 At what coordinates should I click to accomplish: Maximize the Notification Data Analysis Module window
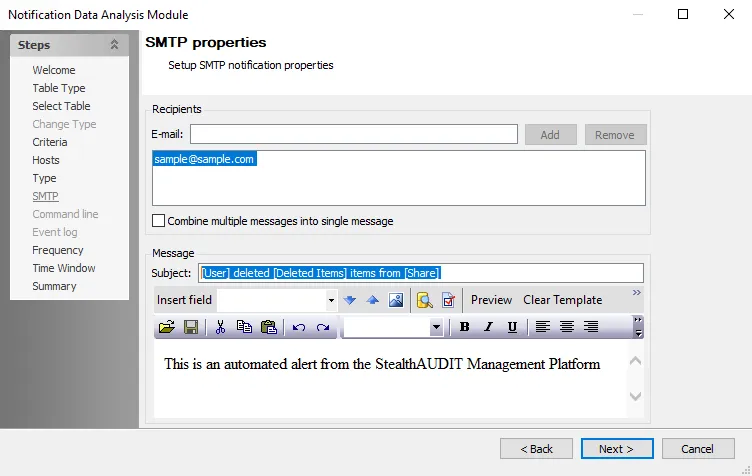[x=683, y=14]
